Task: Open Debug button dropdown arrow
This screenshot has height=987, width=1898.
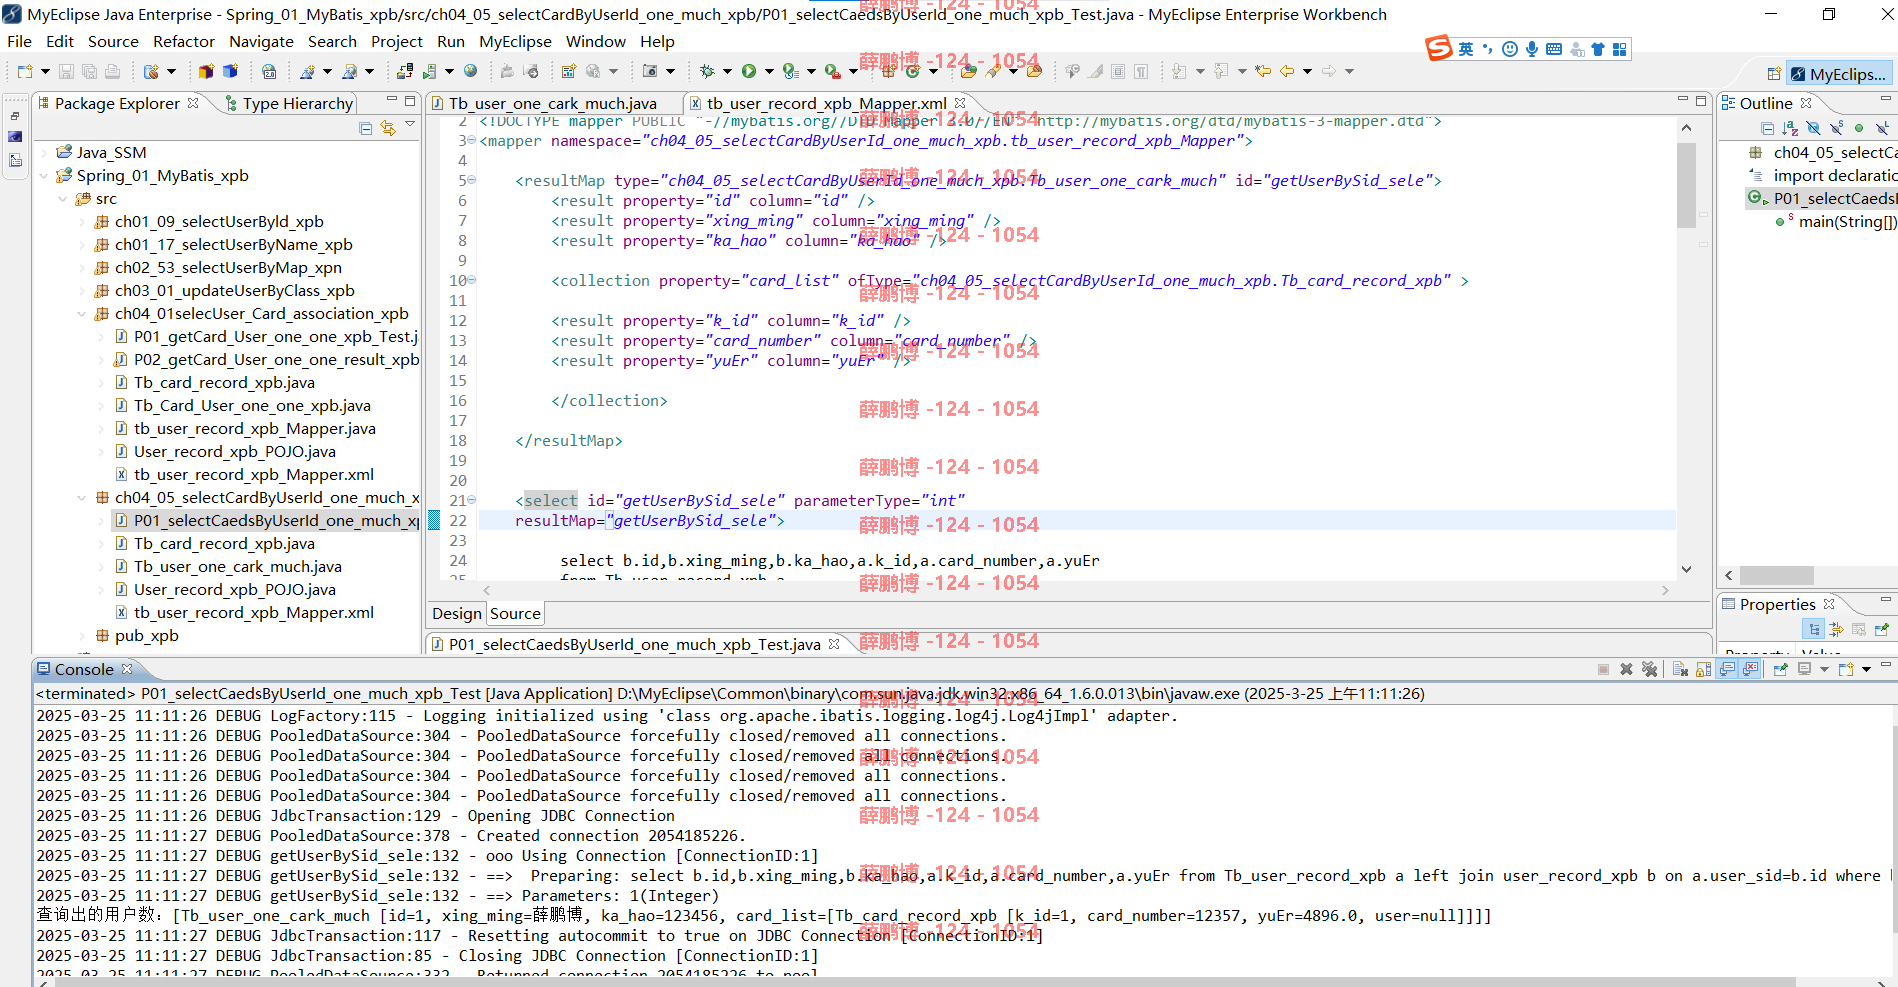Action: (727, 71)
